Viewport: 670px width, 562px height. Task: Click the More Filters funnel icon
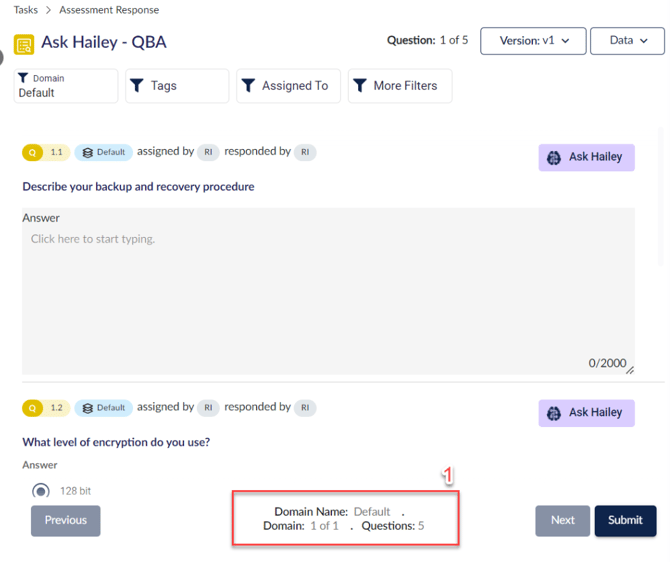[360, 86]
